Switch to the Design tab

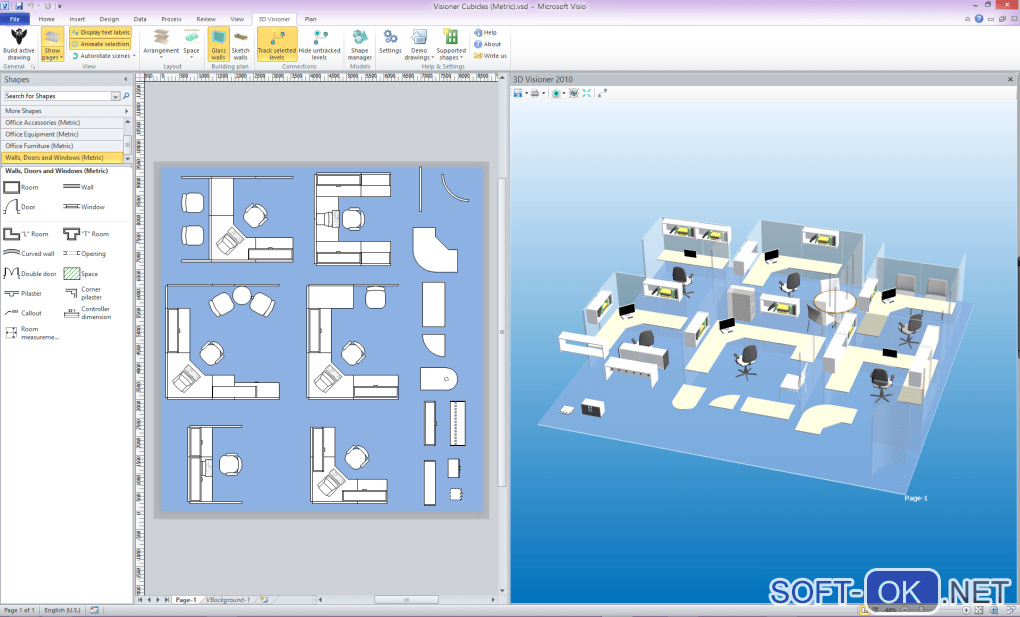click(109, 19)
